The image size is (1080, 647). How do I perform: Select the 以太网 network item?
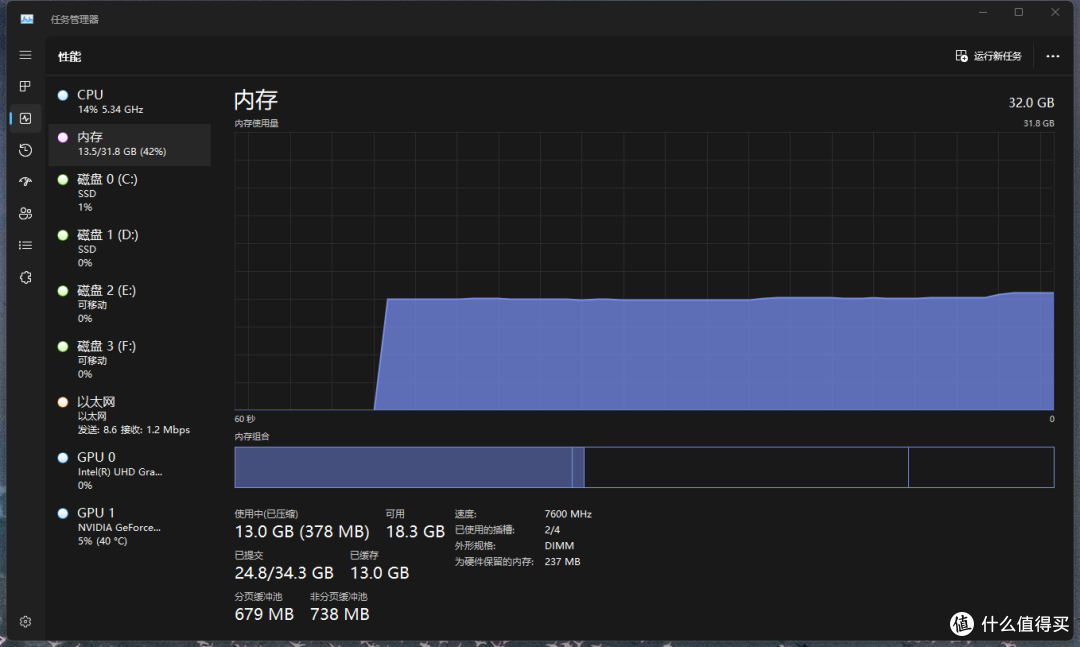click(x=129, y=415)
